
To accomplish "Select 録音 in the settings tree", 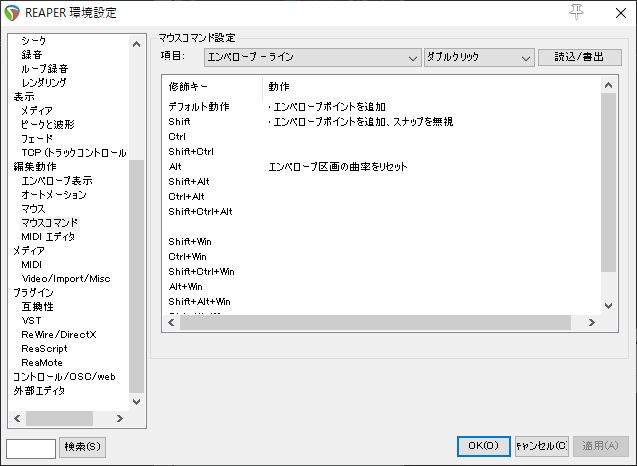I will click(32, 54).
